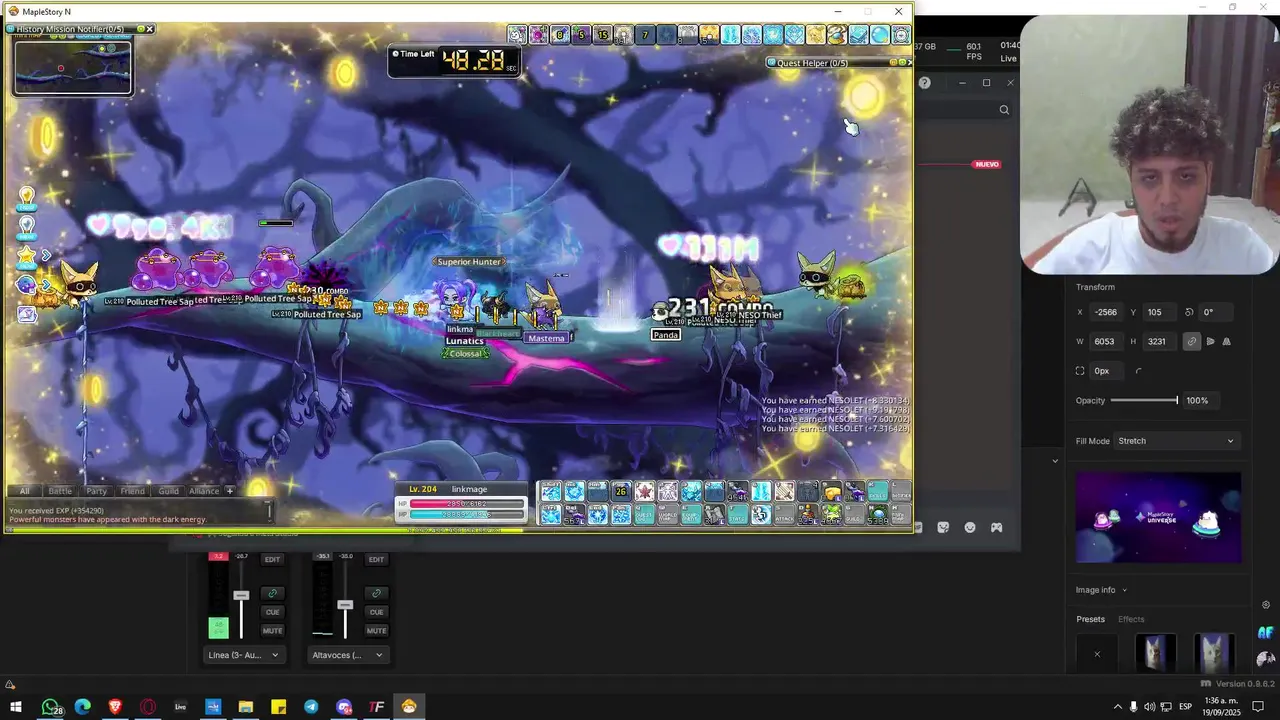Viewport: 1280px width, 720px height.
Task: Click the minimap thumbnail
Action: click(x=72, y=67)
